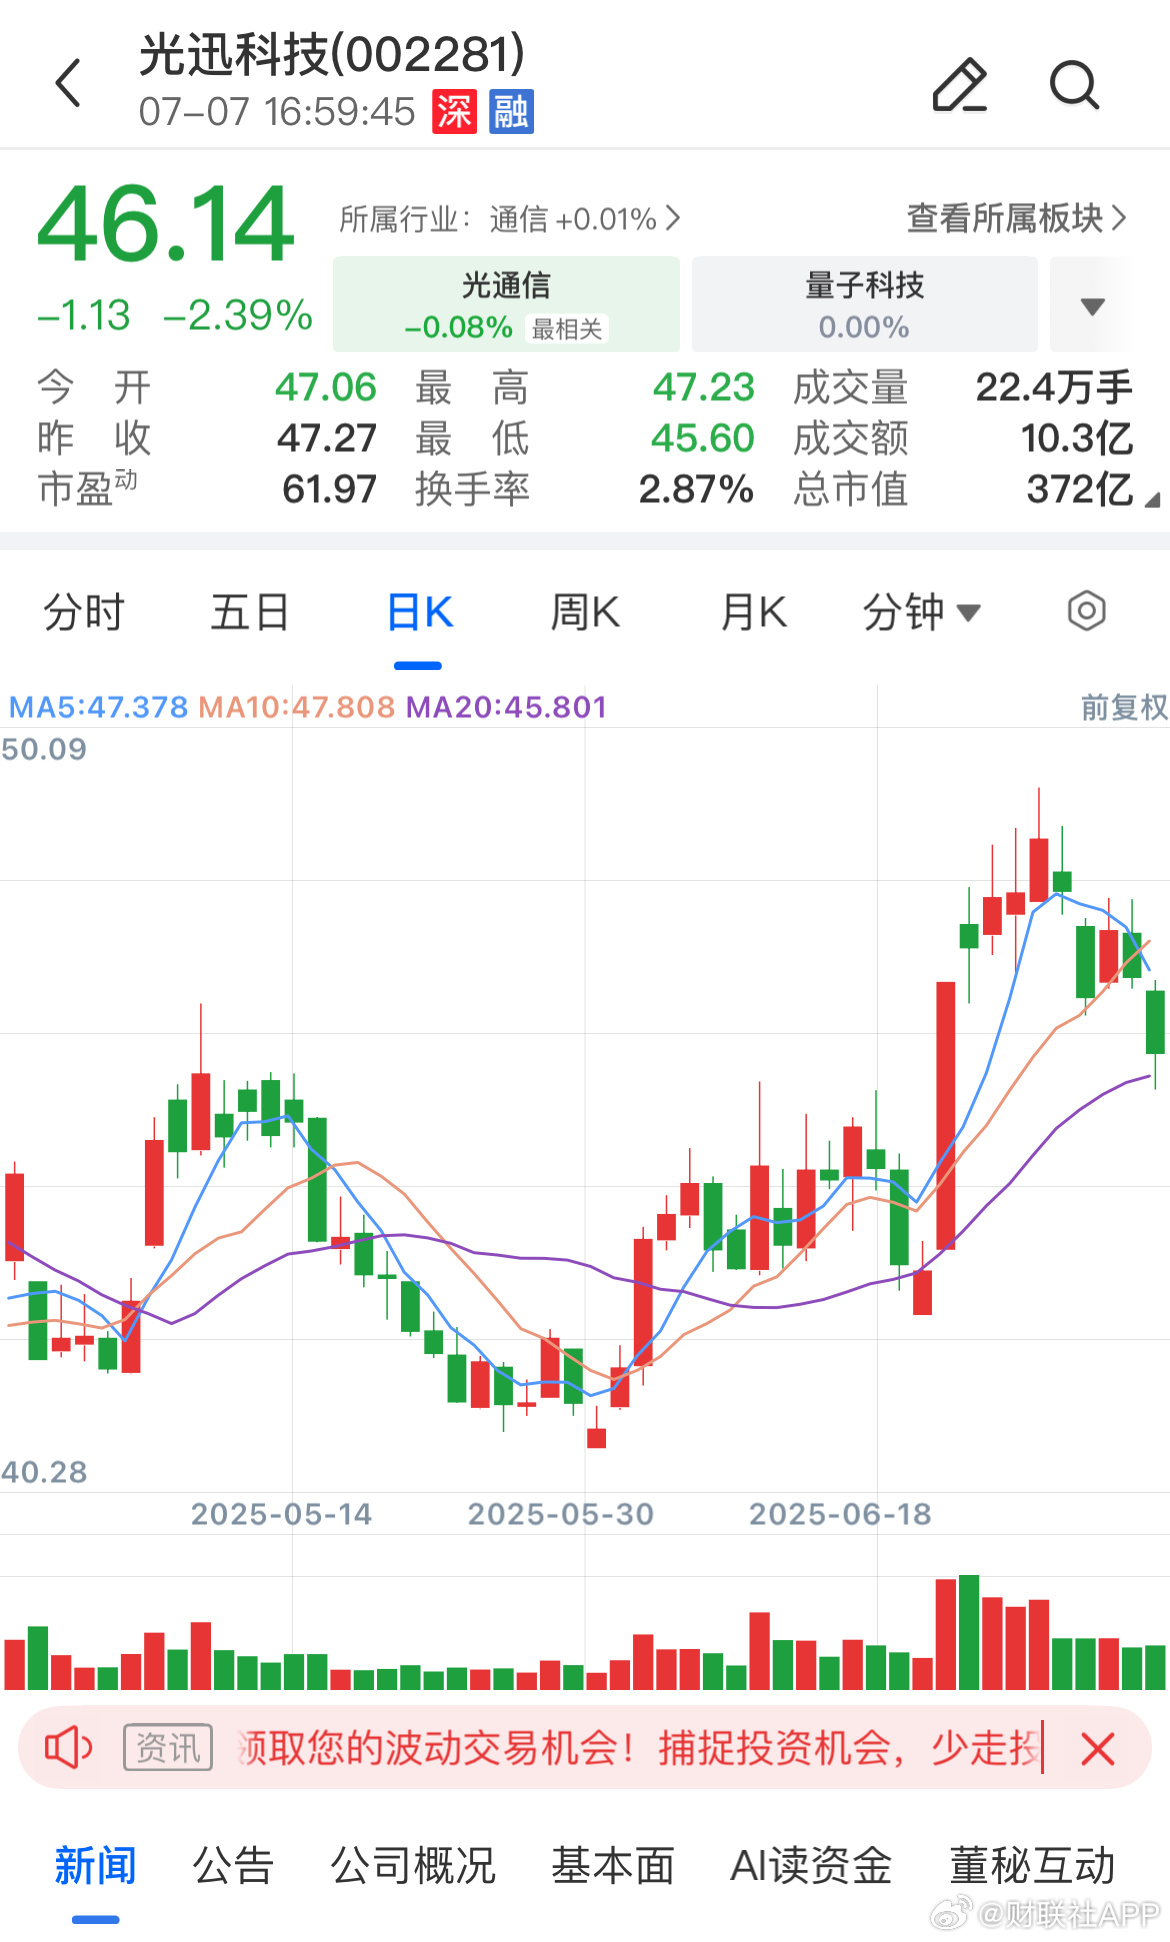This screenshot has width=1170, height=1942.
Task: Open 查看所属板块 link
Action: 1017,218
